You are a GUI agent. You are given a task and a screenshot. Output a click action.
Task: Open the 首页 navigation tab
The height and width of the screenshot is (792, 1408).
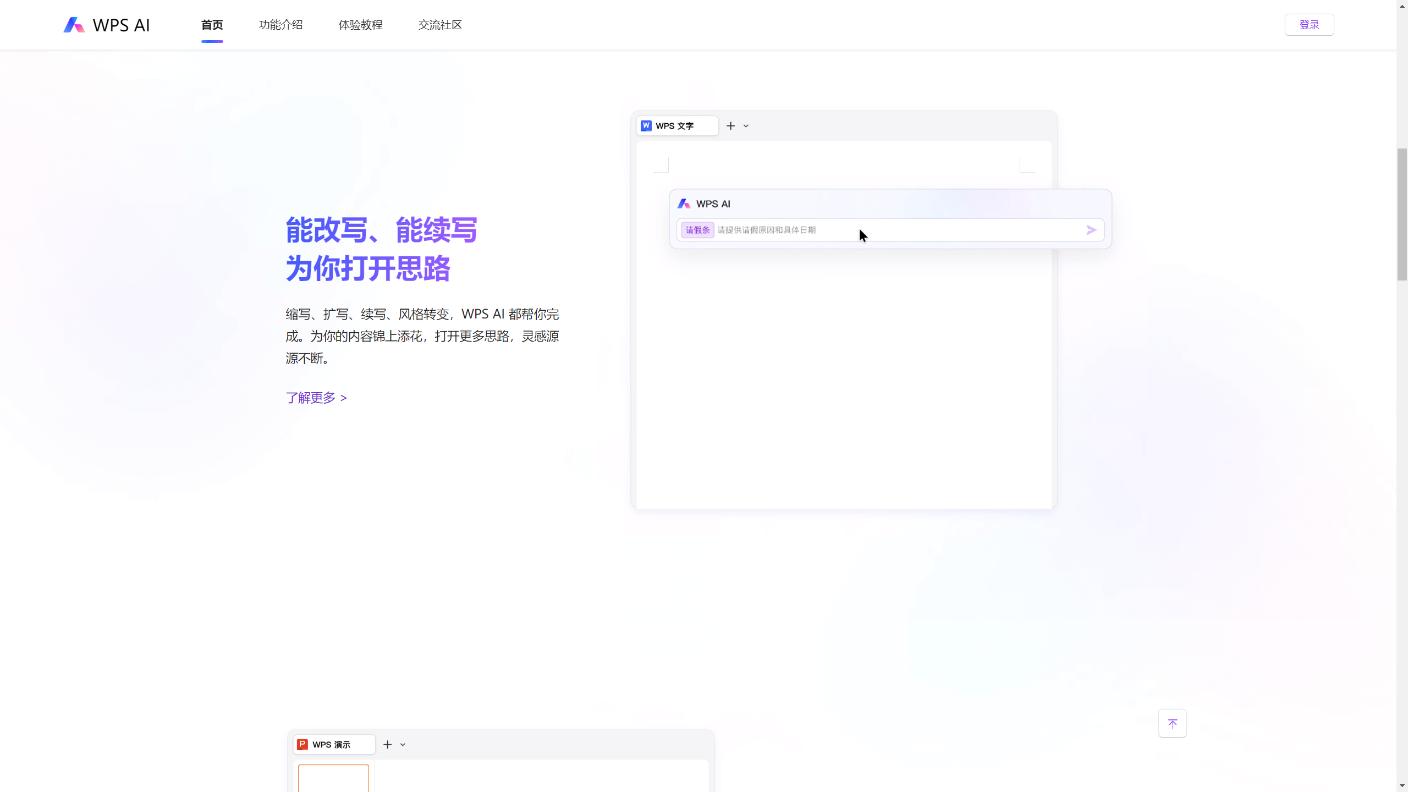tap(212, 25)
